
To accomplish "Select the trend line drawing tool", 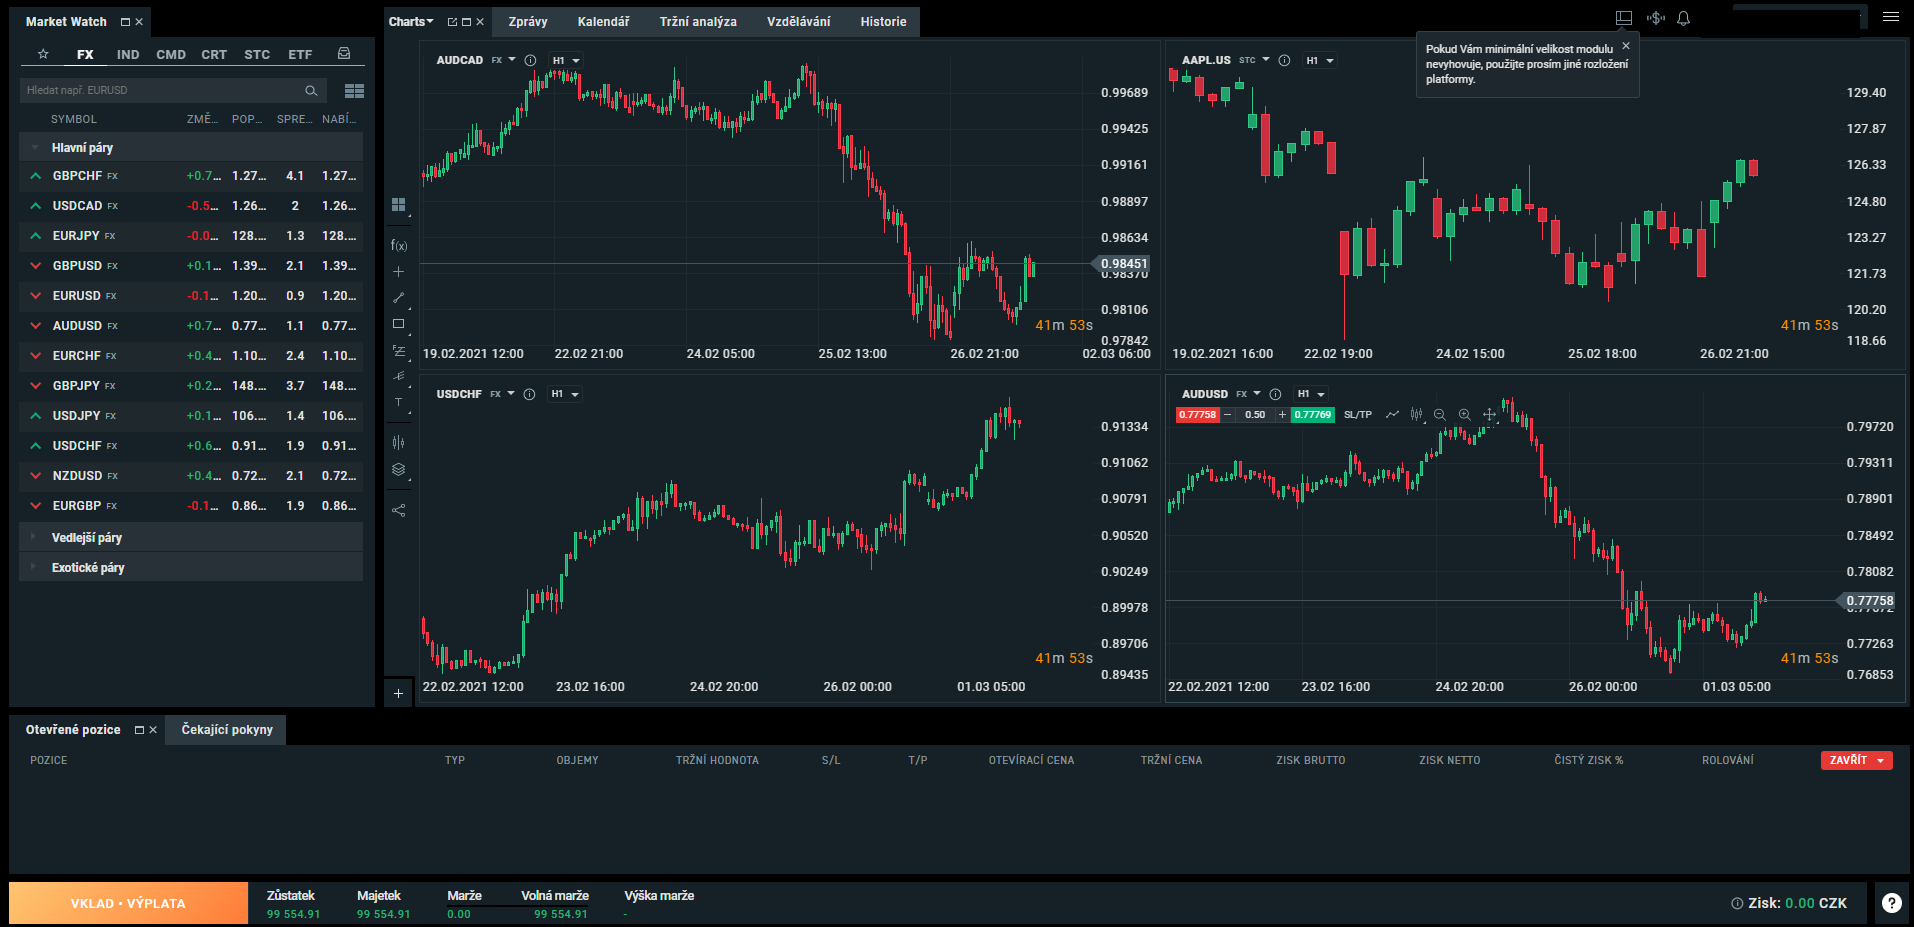I will coord(398,297).
